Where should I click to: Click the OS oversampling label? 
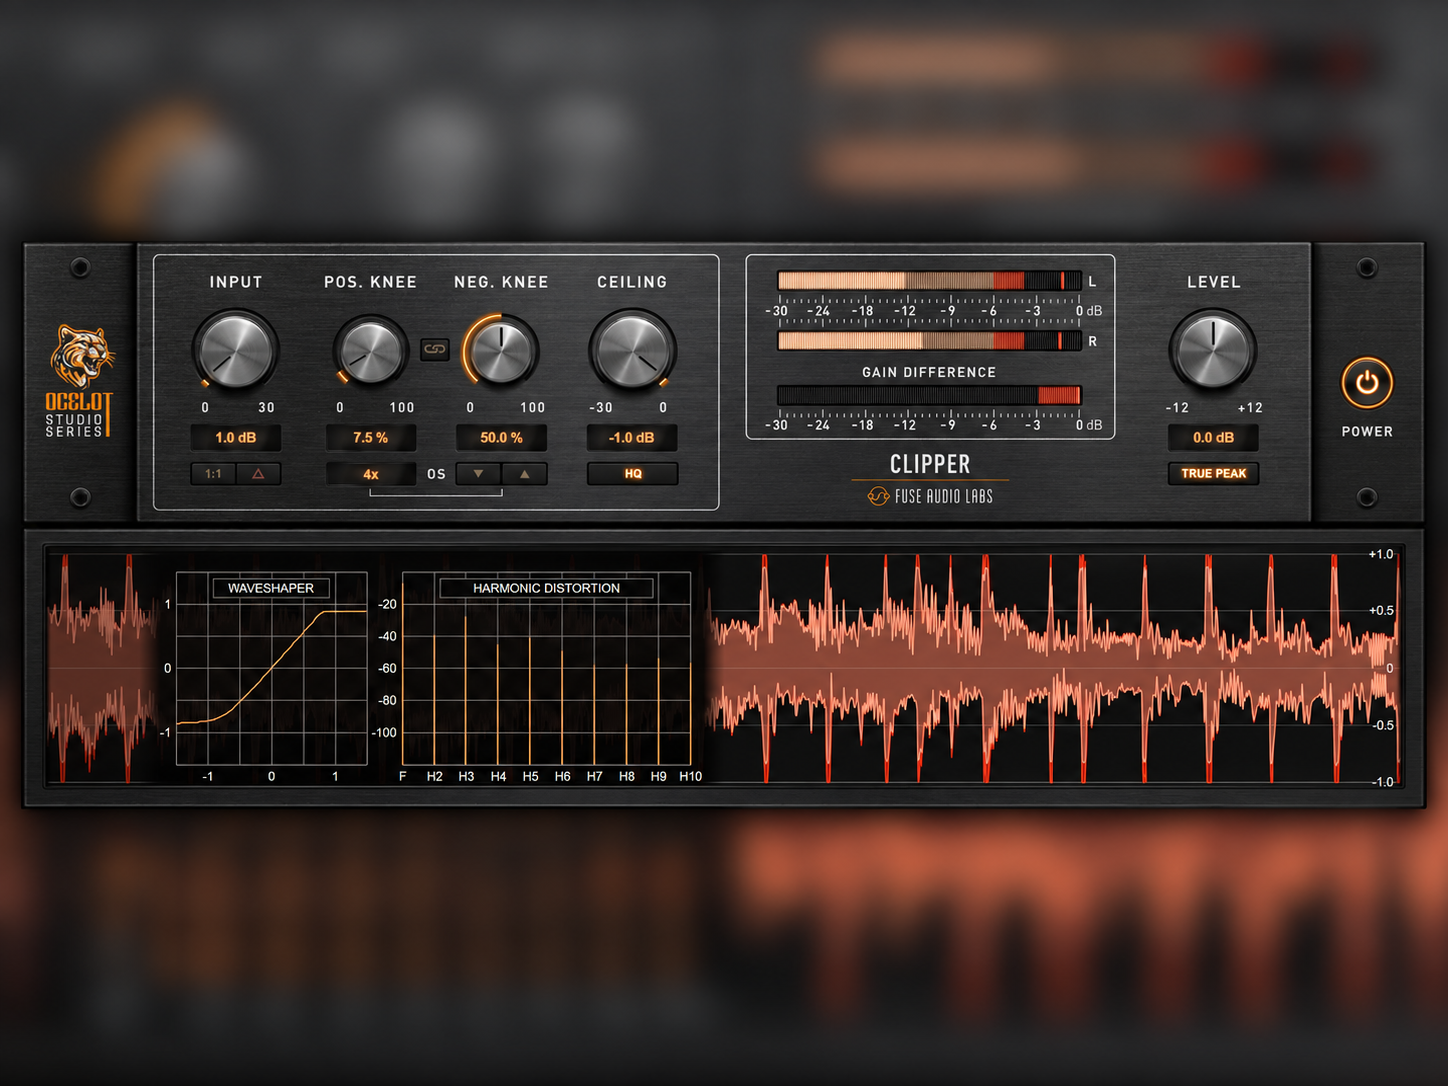pyautogui.click(x=436, y=474)
